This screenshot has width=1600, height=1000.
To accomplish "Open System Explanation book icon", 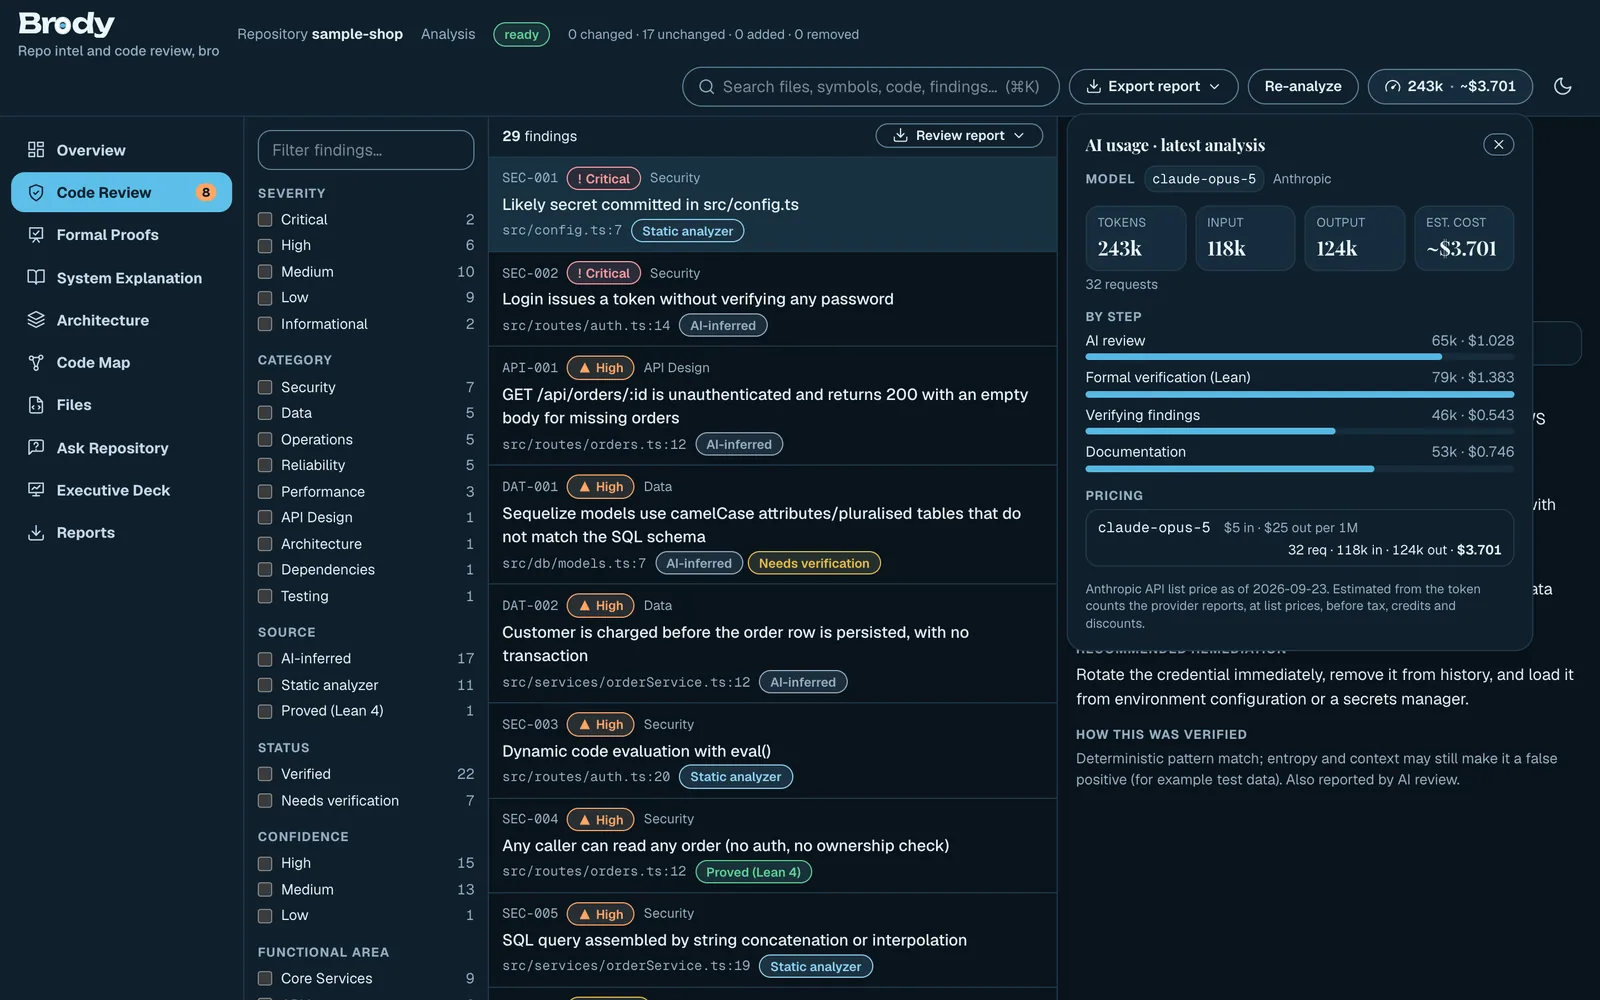I will coord(36,278).
